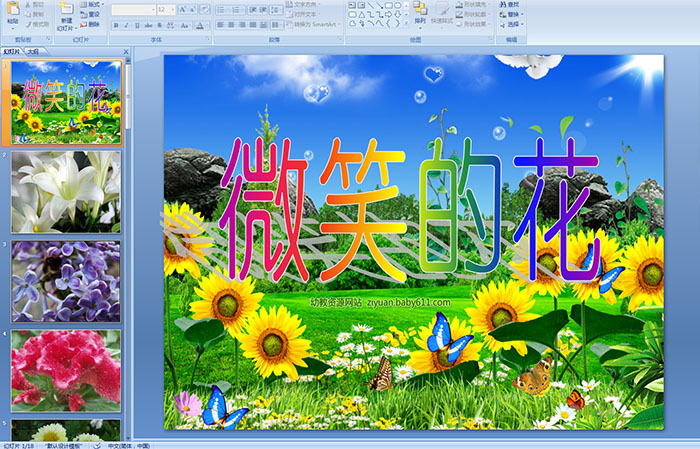
Task: Switch to the 幻灯片 slides pane tab
Action: click(x=12, y=52)
